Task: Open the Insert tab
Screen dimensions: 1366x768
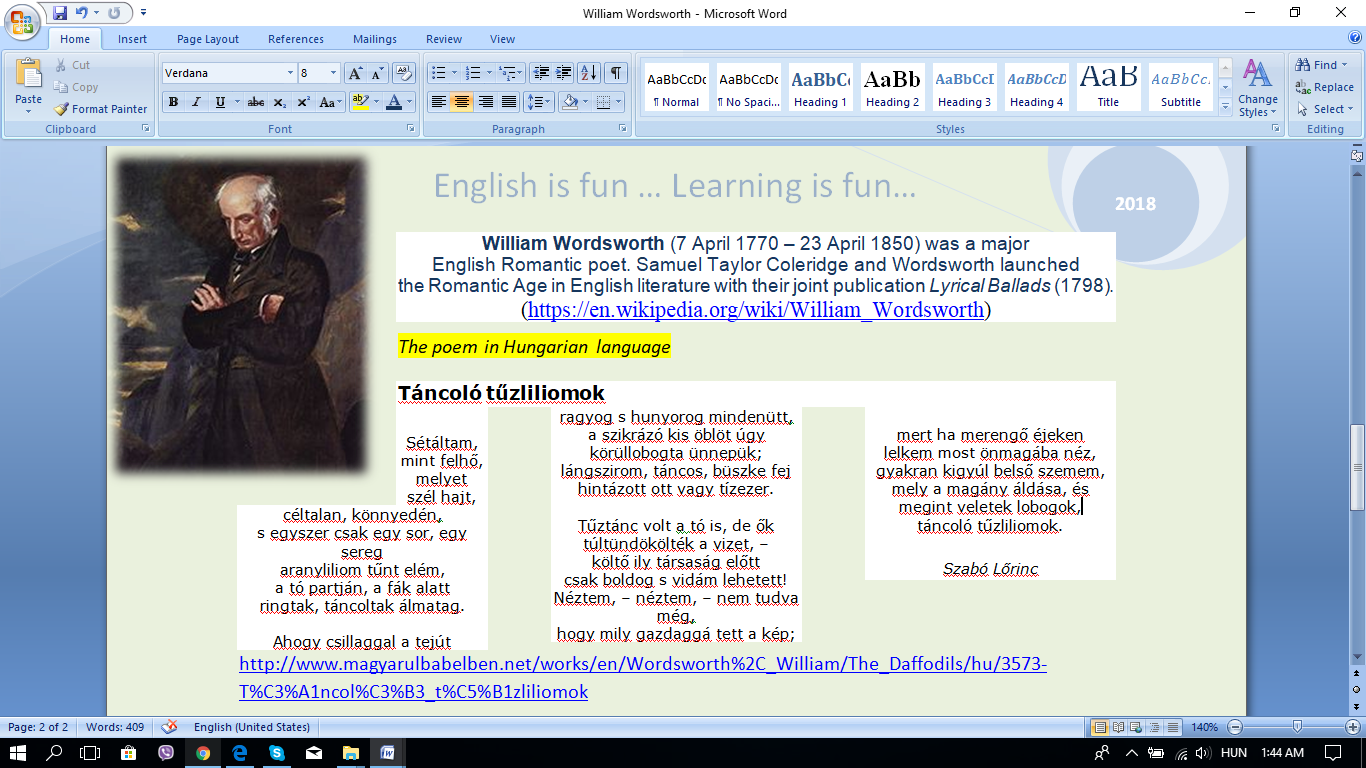Action: pyautogui.click(x=132, y=39)
